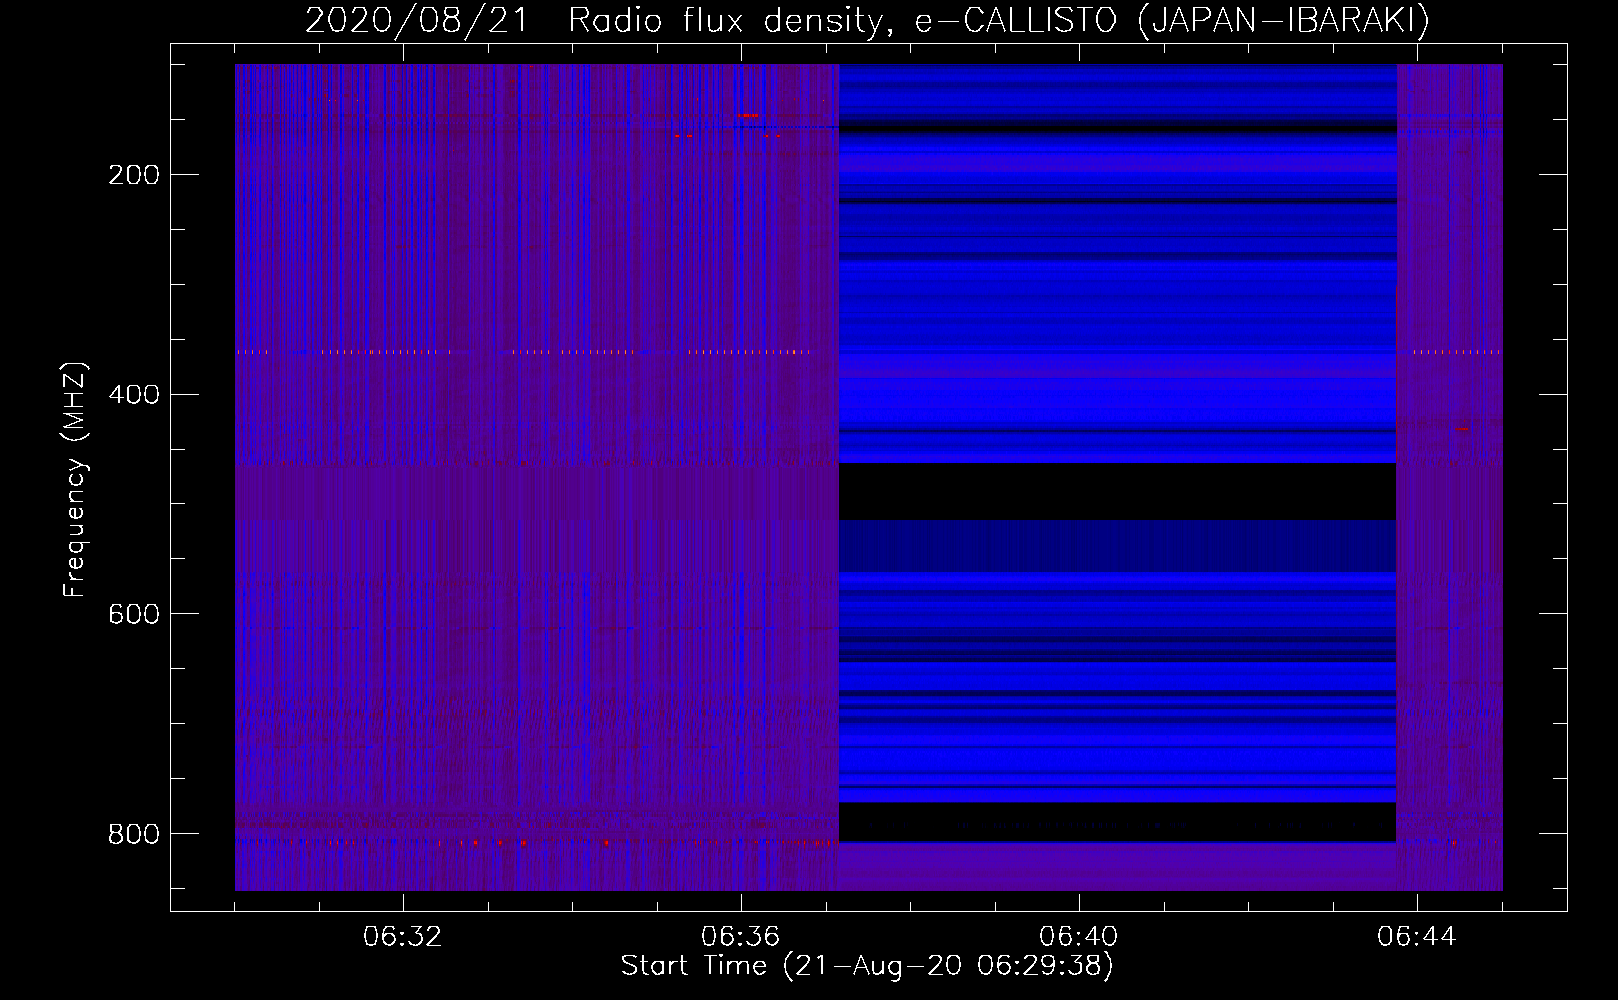1618x1000 pixels.
Task: Click the 200 frequency tick label
Action: point(134,175)
